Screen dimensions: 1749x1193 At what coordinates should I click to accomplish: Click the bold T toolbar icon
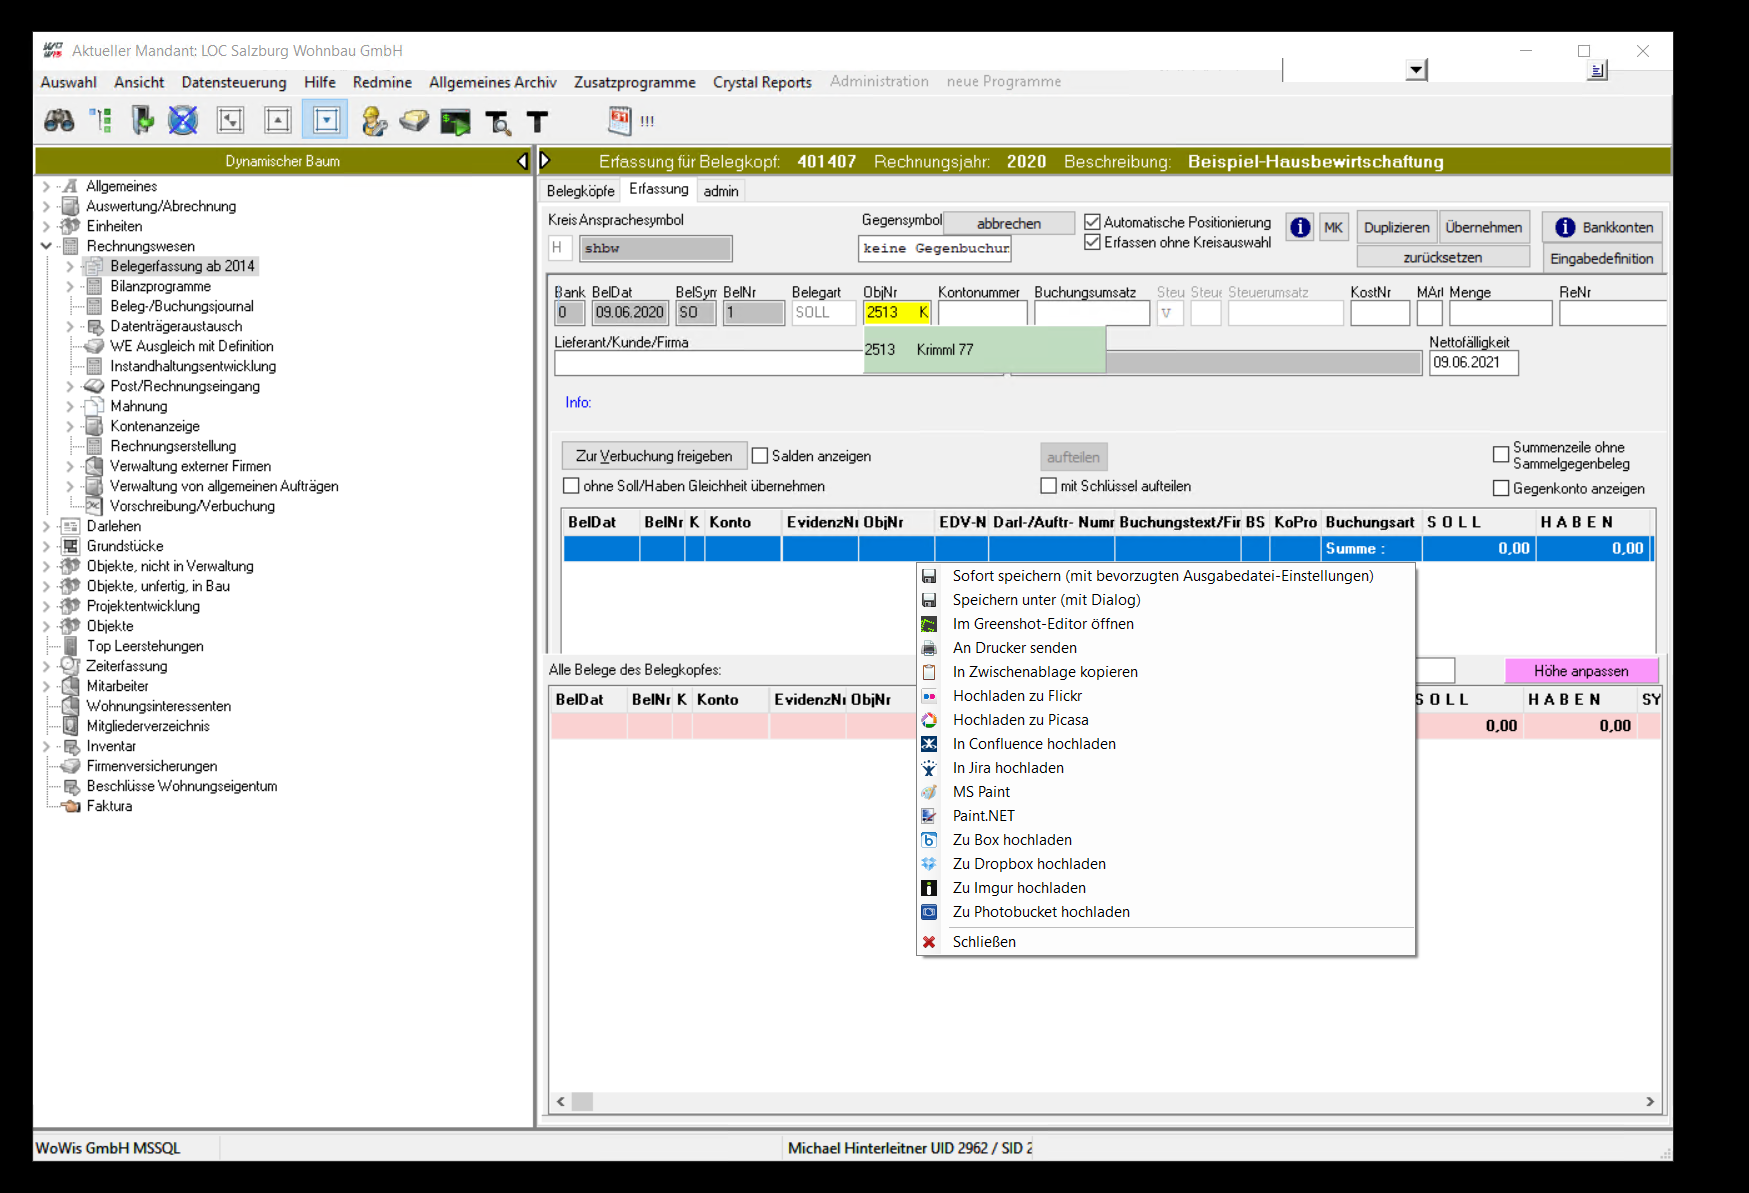click(538, 122)
